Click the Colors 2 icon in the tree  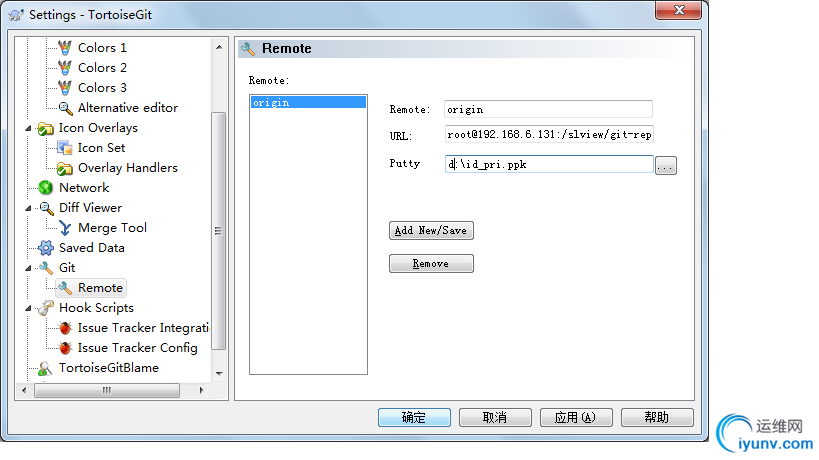[x=65, y=68]
